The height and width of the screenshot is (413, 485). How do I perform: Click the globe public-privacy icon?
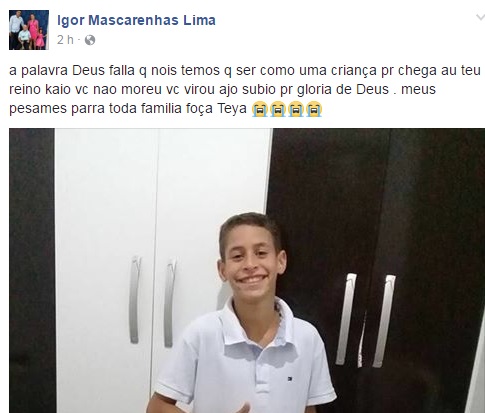coord(90,40)
